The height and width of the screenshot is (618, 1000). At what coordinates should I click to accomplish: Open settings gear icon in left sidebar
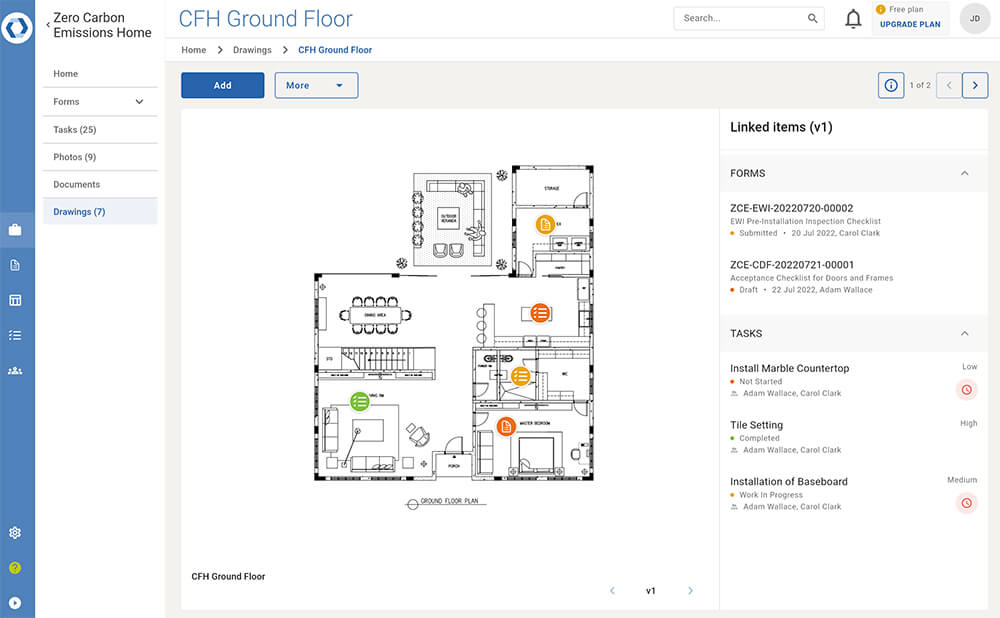[x=15, y=533]
